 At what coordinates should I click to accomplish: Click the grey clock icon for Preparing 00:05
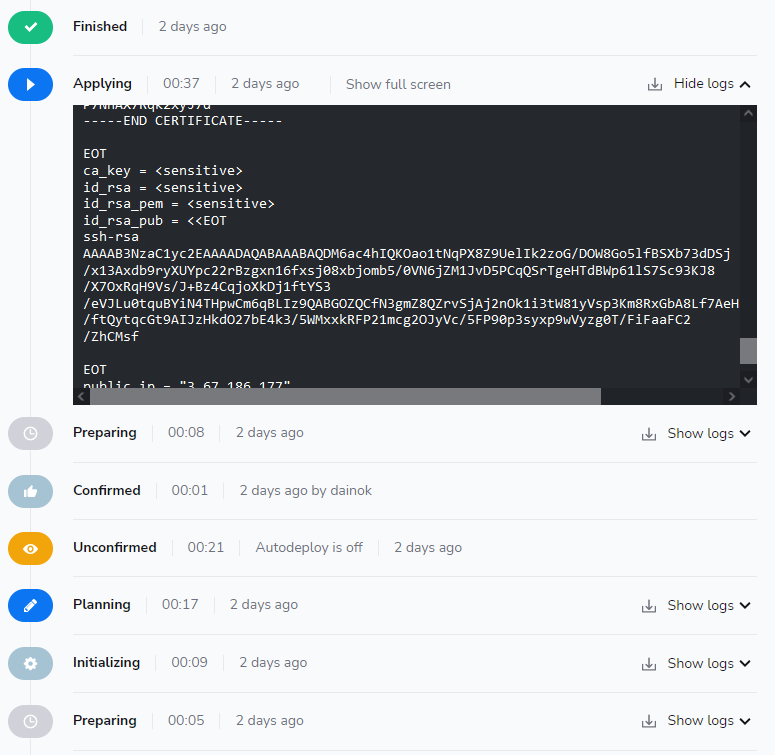coord(30,721)
